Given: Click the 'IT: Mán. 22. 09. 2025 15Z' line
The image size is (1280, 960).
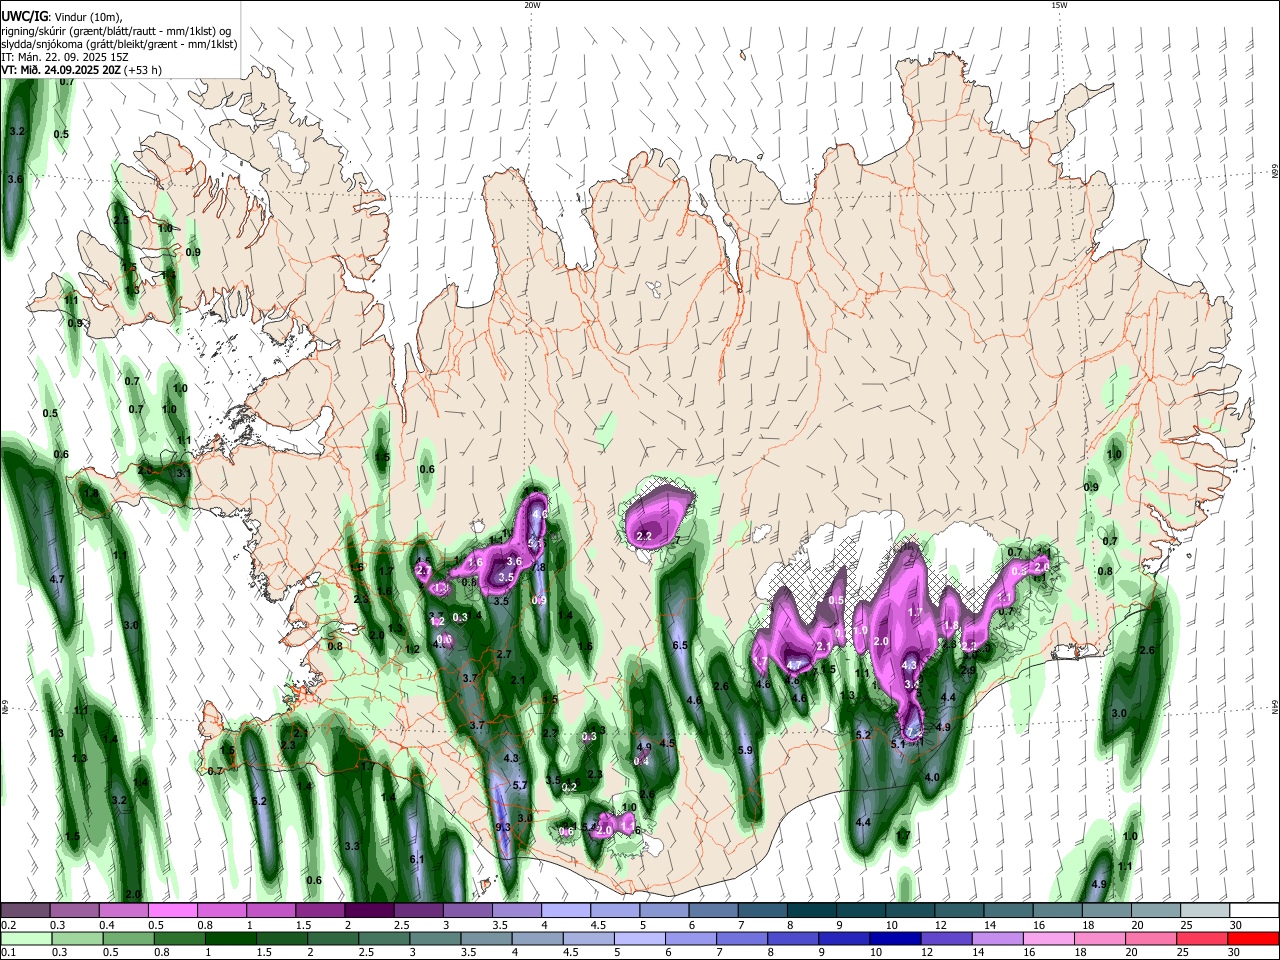Looking at the screenshot, I should [x=64, y=57].
